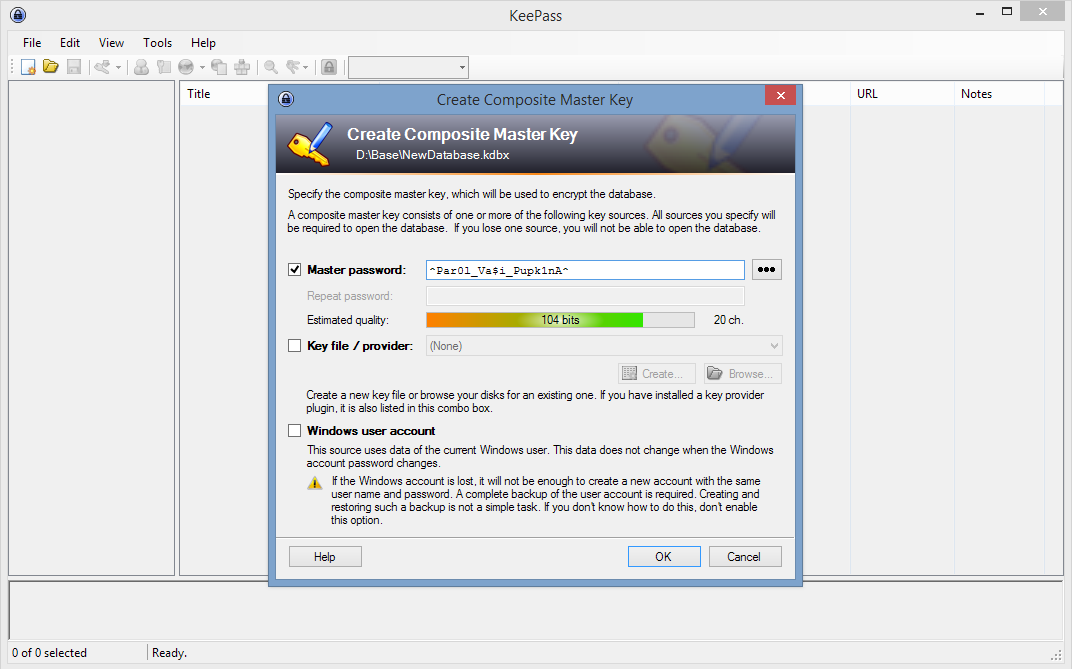Select the Add Entry toolbar icon
This screenshot has height=669, width=1072.
[x=141, y=66]
